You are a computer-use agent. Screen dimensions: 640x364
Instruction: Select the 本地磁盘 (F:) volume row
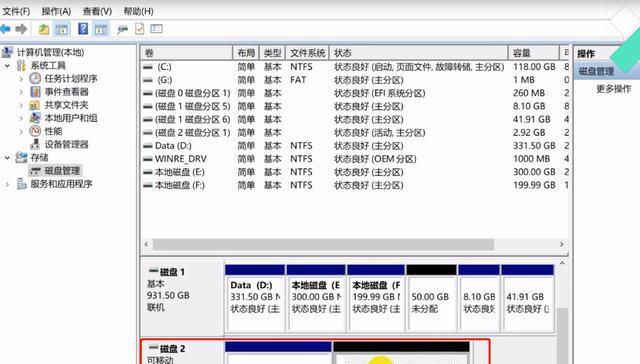[354, 185]
